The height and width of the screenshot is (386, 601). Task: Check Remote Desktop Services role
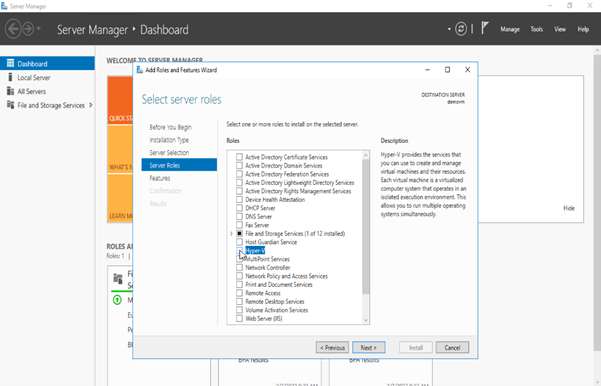click(239, 301)
